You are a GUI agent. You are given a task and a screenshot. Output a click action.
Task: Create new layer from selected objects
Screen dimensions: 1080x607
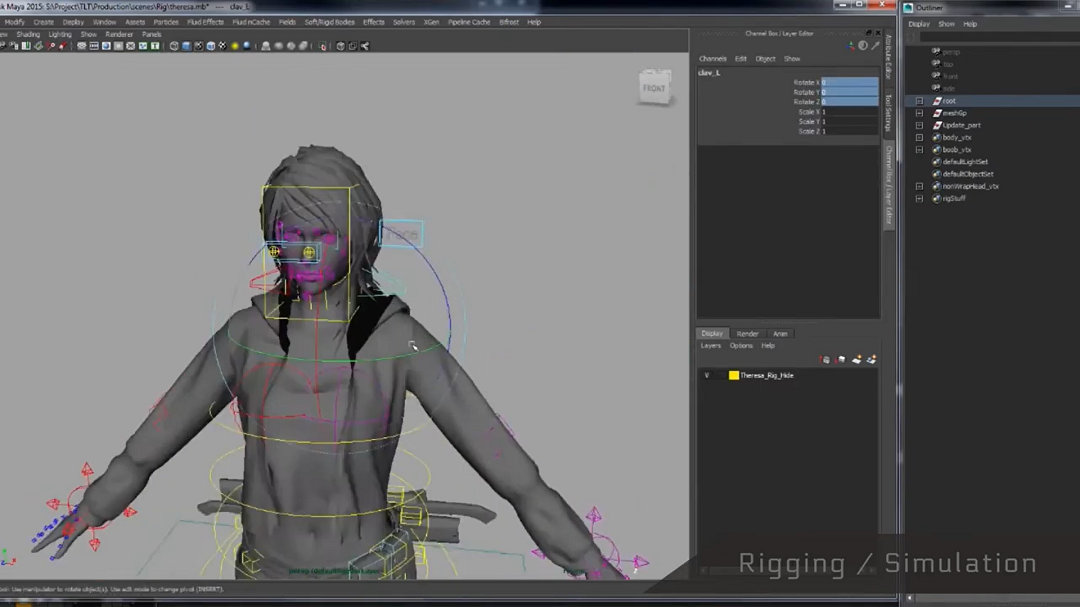[871, 360]
